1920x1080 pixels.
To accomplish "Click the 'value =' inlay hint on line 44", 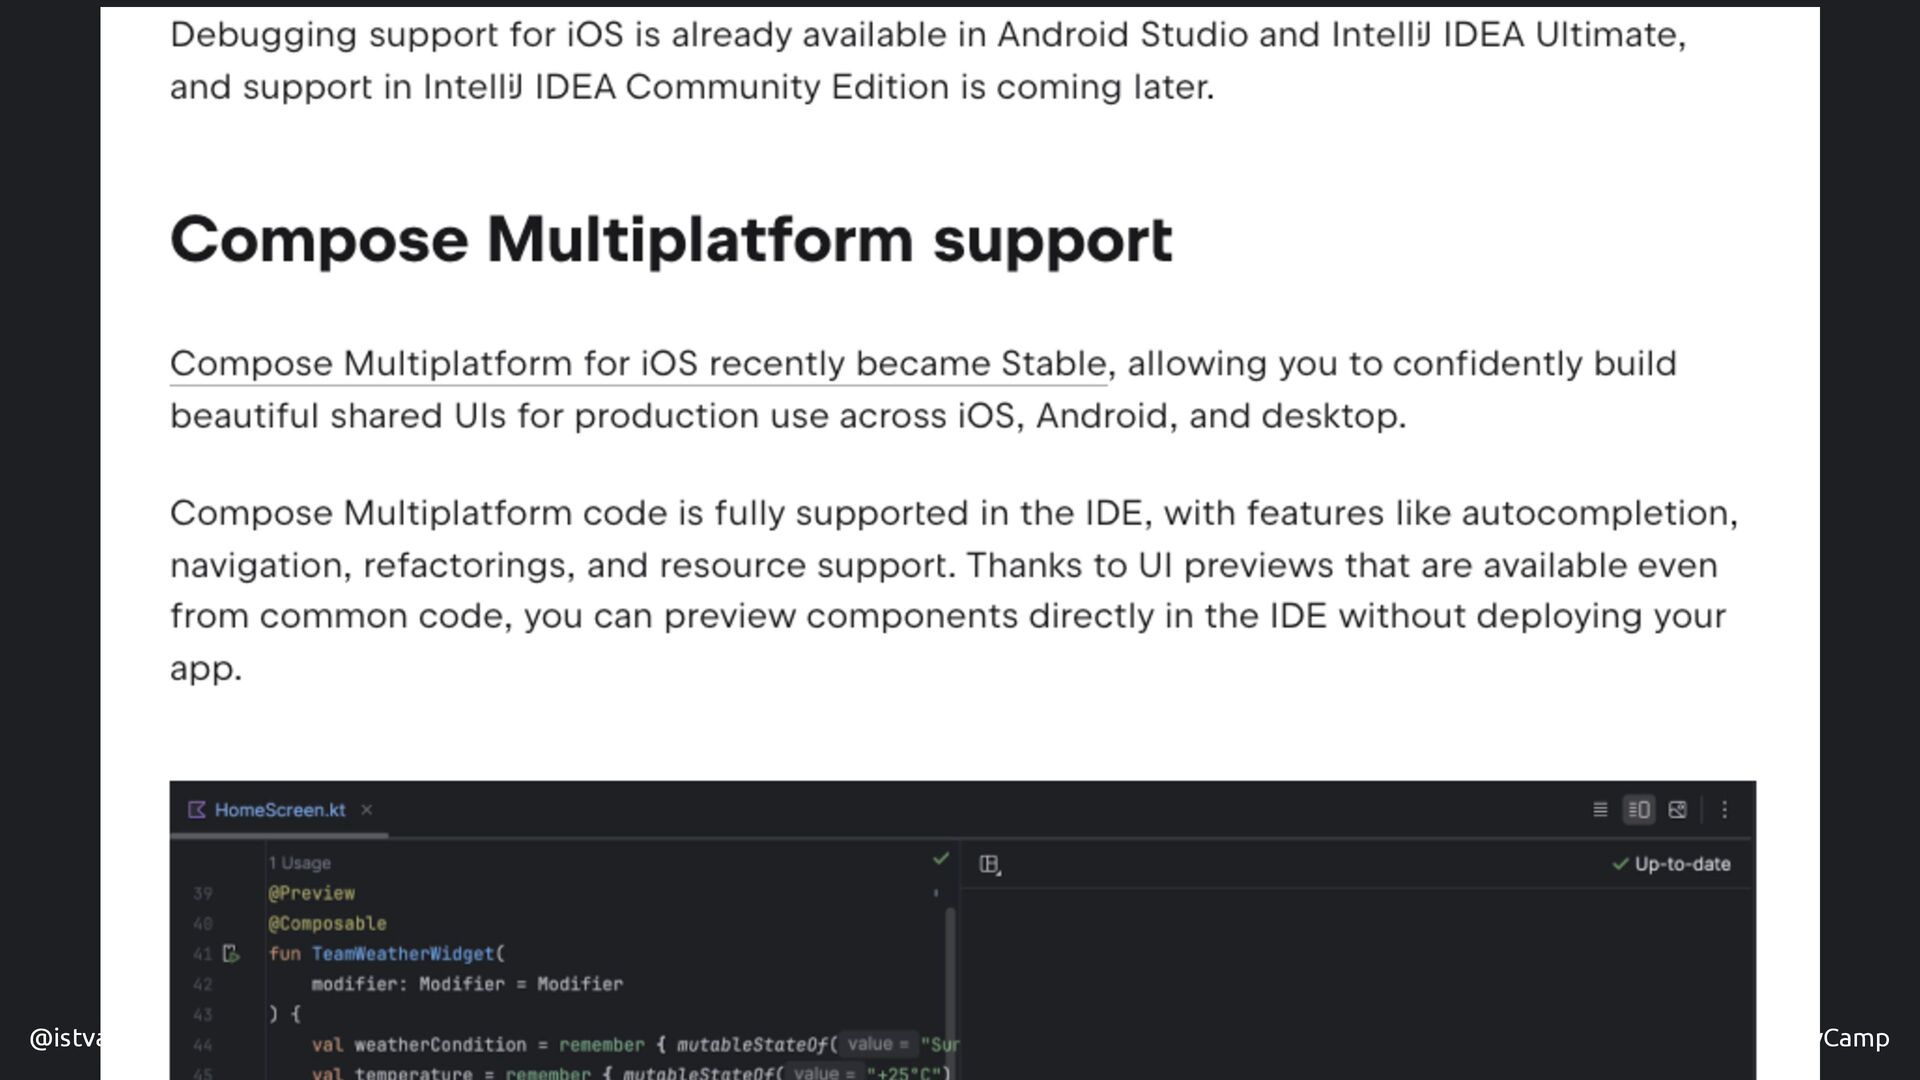I will click(x=877, y=1044).
